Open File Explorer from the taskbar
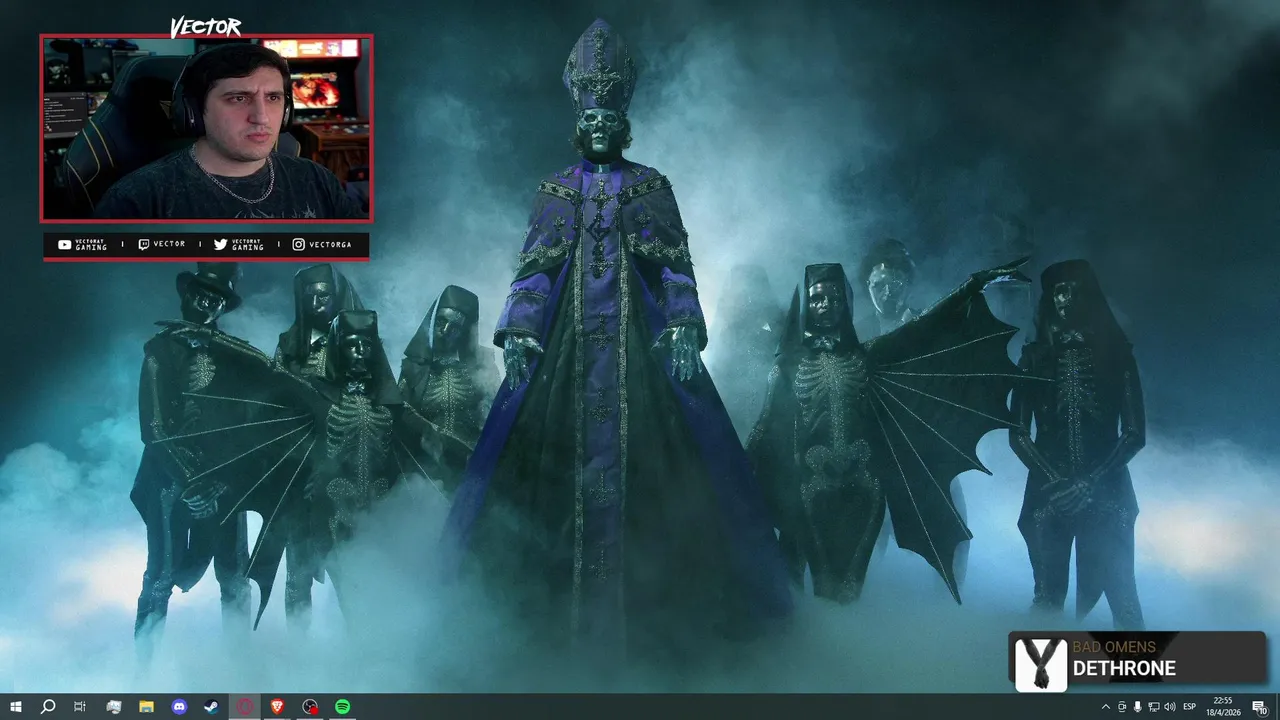 (x=146, y=707)
